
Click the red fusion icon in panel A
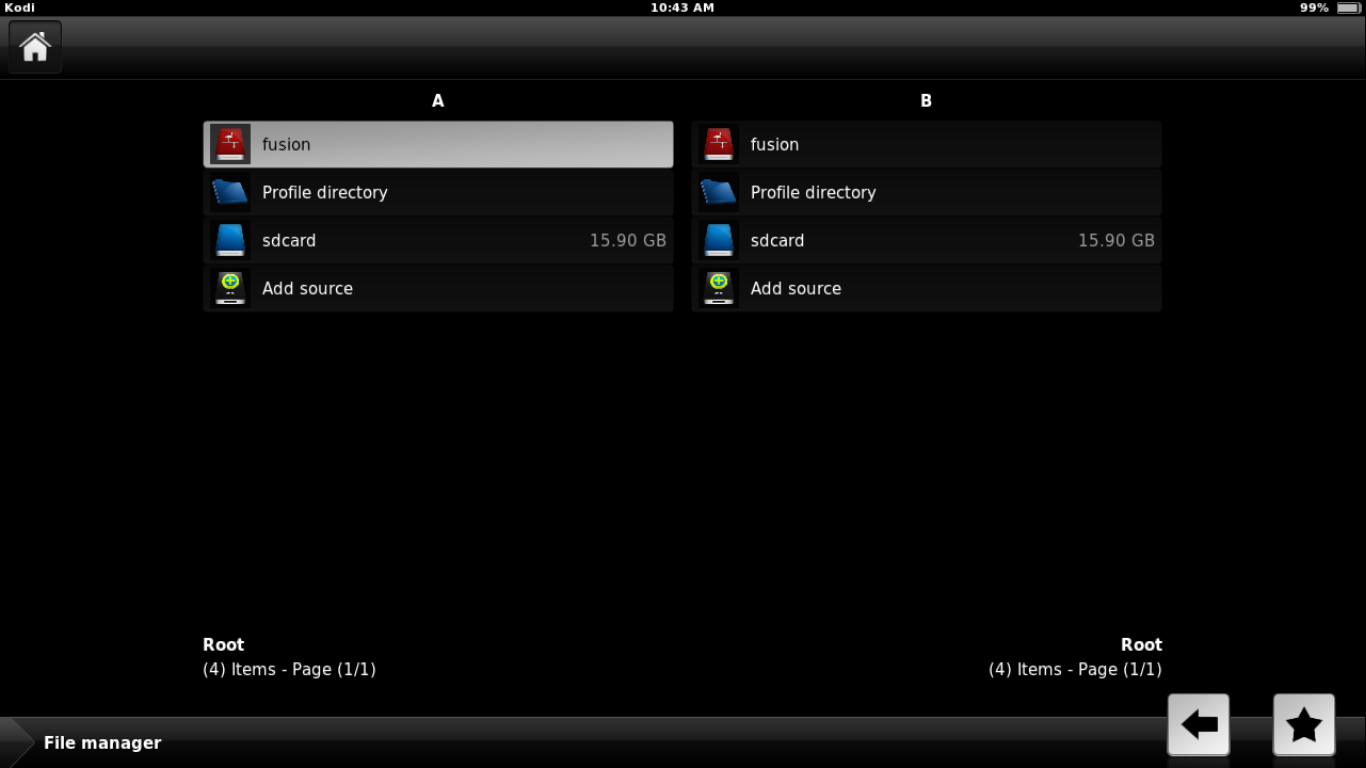(x=230, y=144)
